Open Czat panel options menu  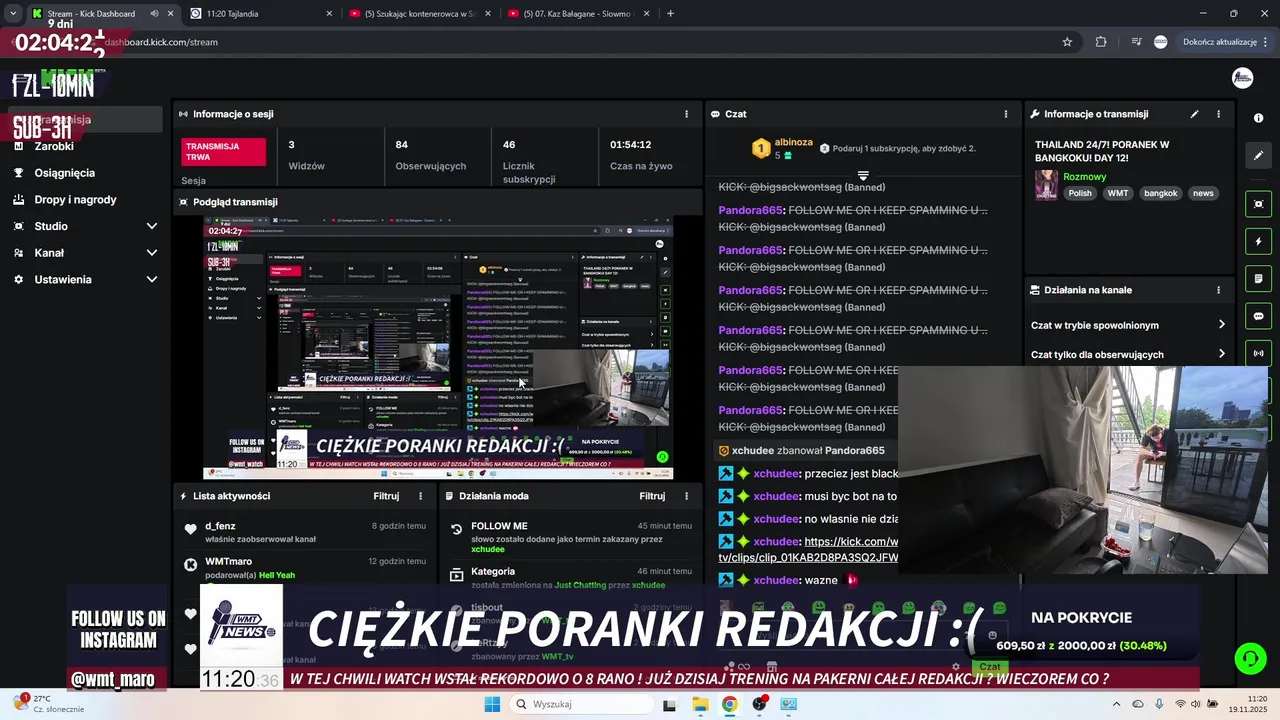point(1006,114)
